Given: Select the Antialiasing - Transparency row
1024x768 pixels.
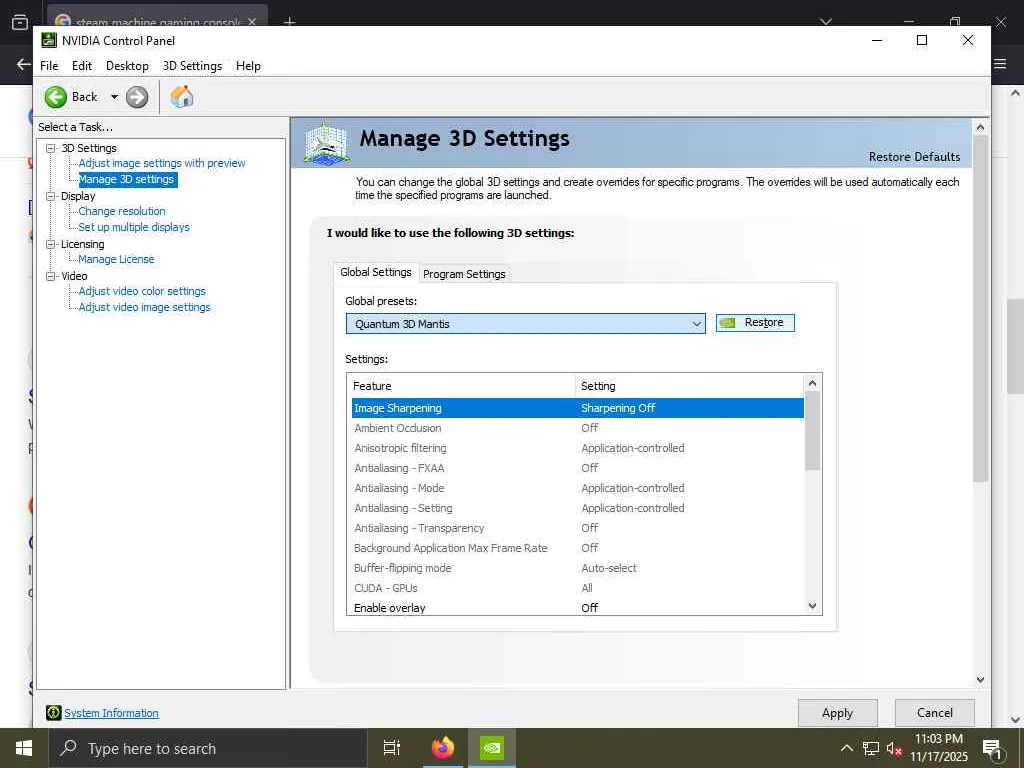Looking at the screenshot, I should 578,528.
